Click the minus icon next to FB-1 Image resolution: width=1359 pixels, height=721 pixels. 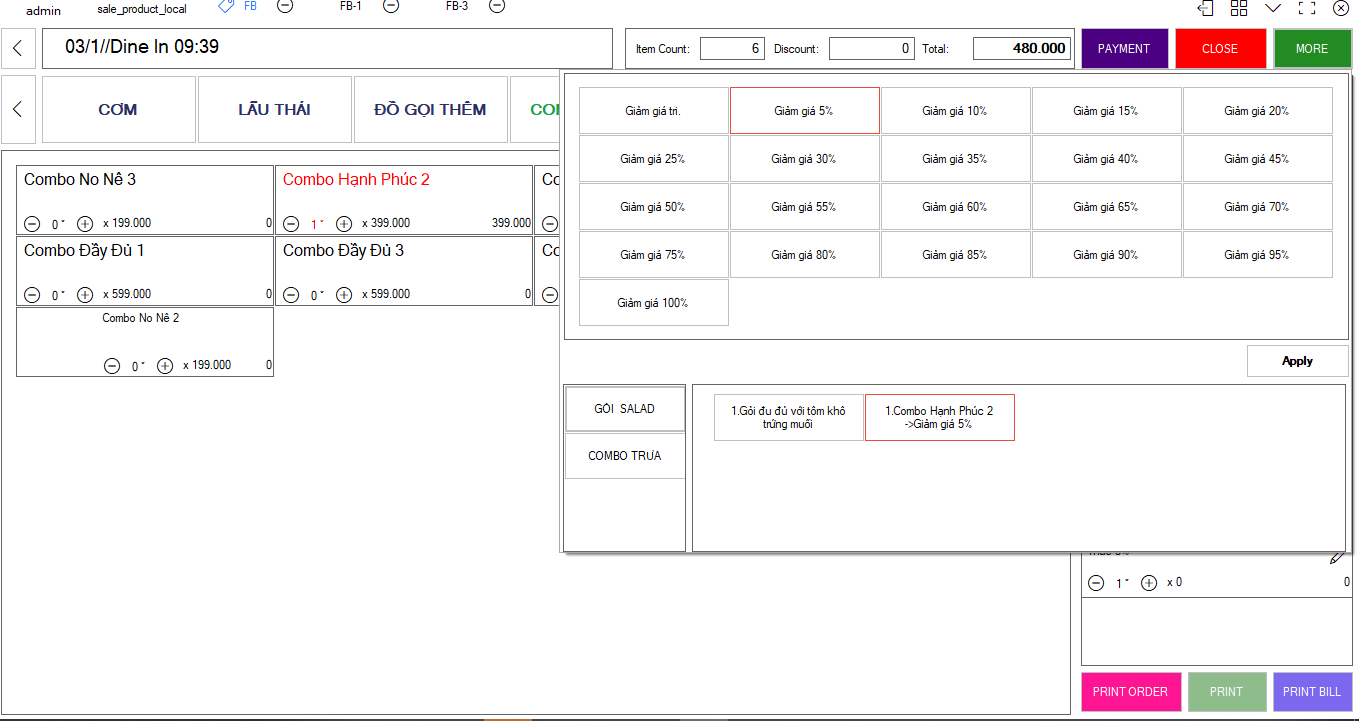391,7
